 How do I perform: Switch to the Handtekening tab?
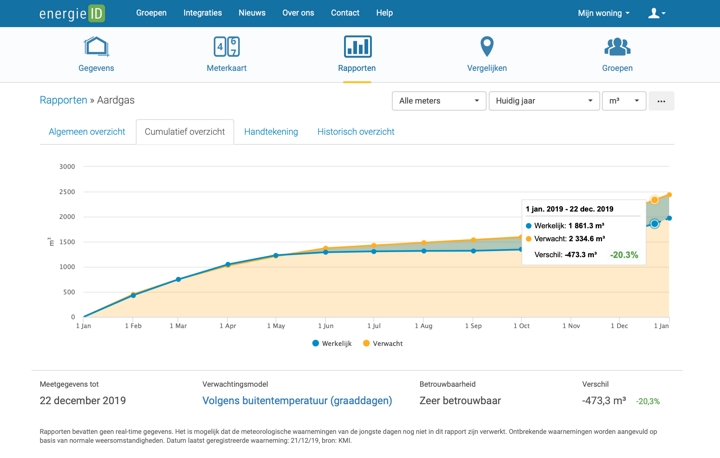[271, 132]
